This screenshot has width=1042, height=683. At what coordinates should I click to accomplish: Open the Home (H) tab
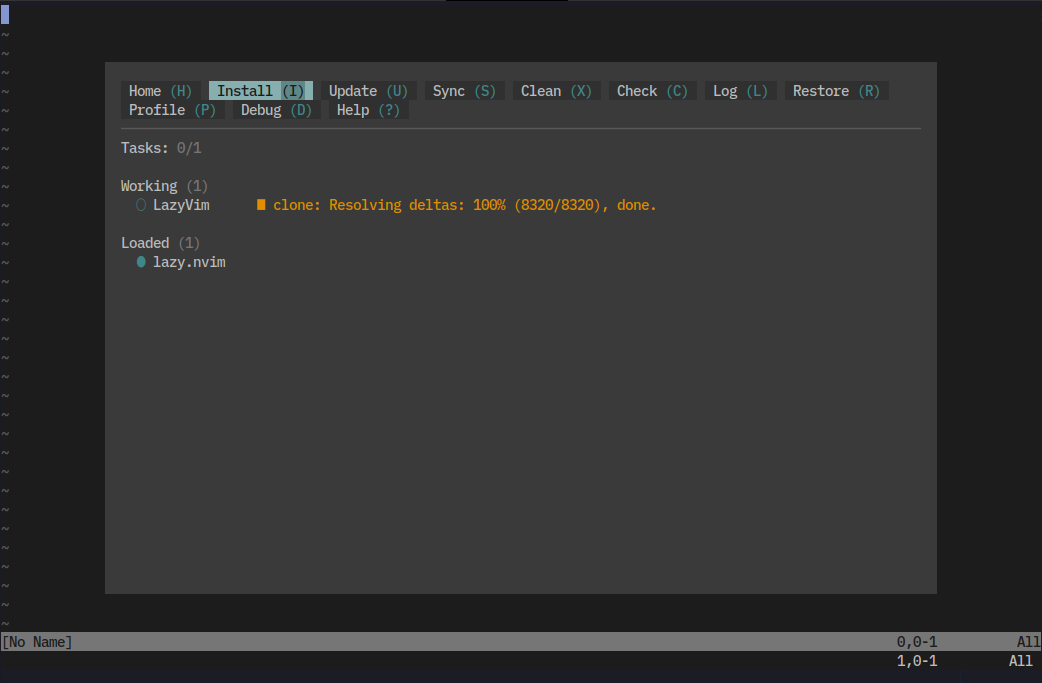[160, 91]
